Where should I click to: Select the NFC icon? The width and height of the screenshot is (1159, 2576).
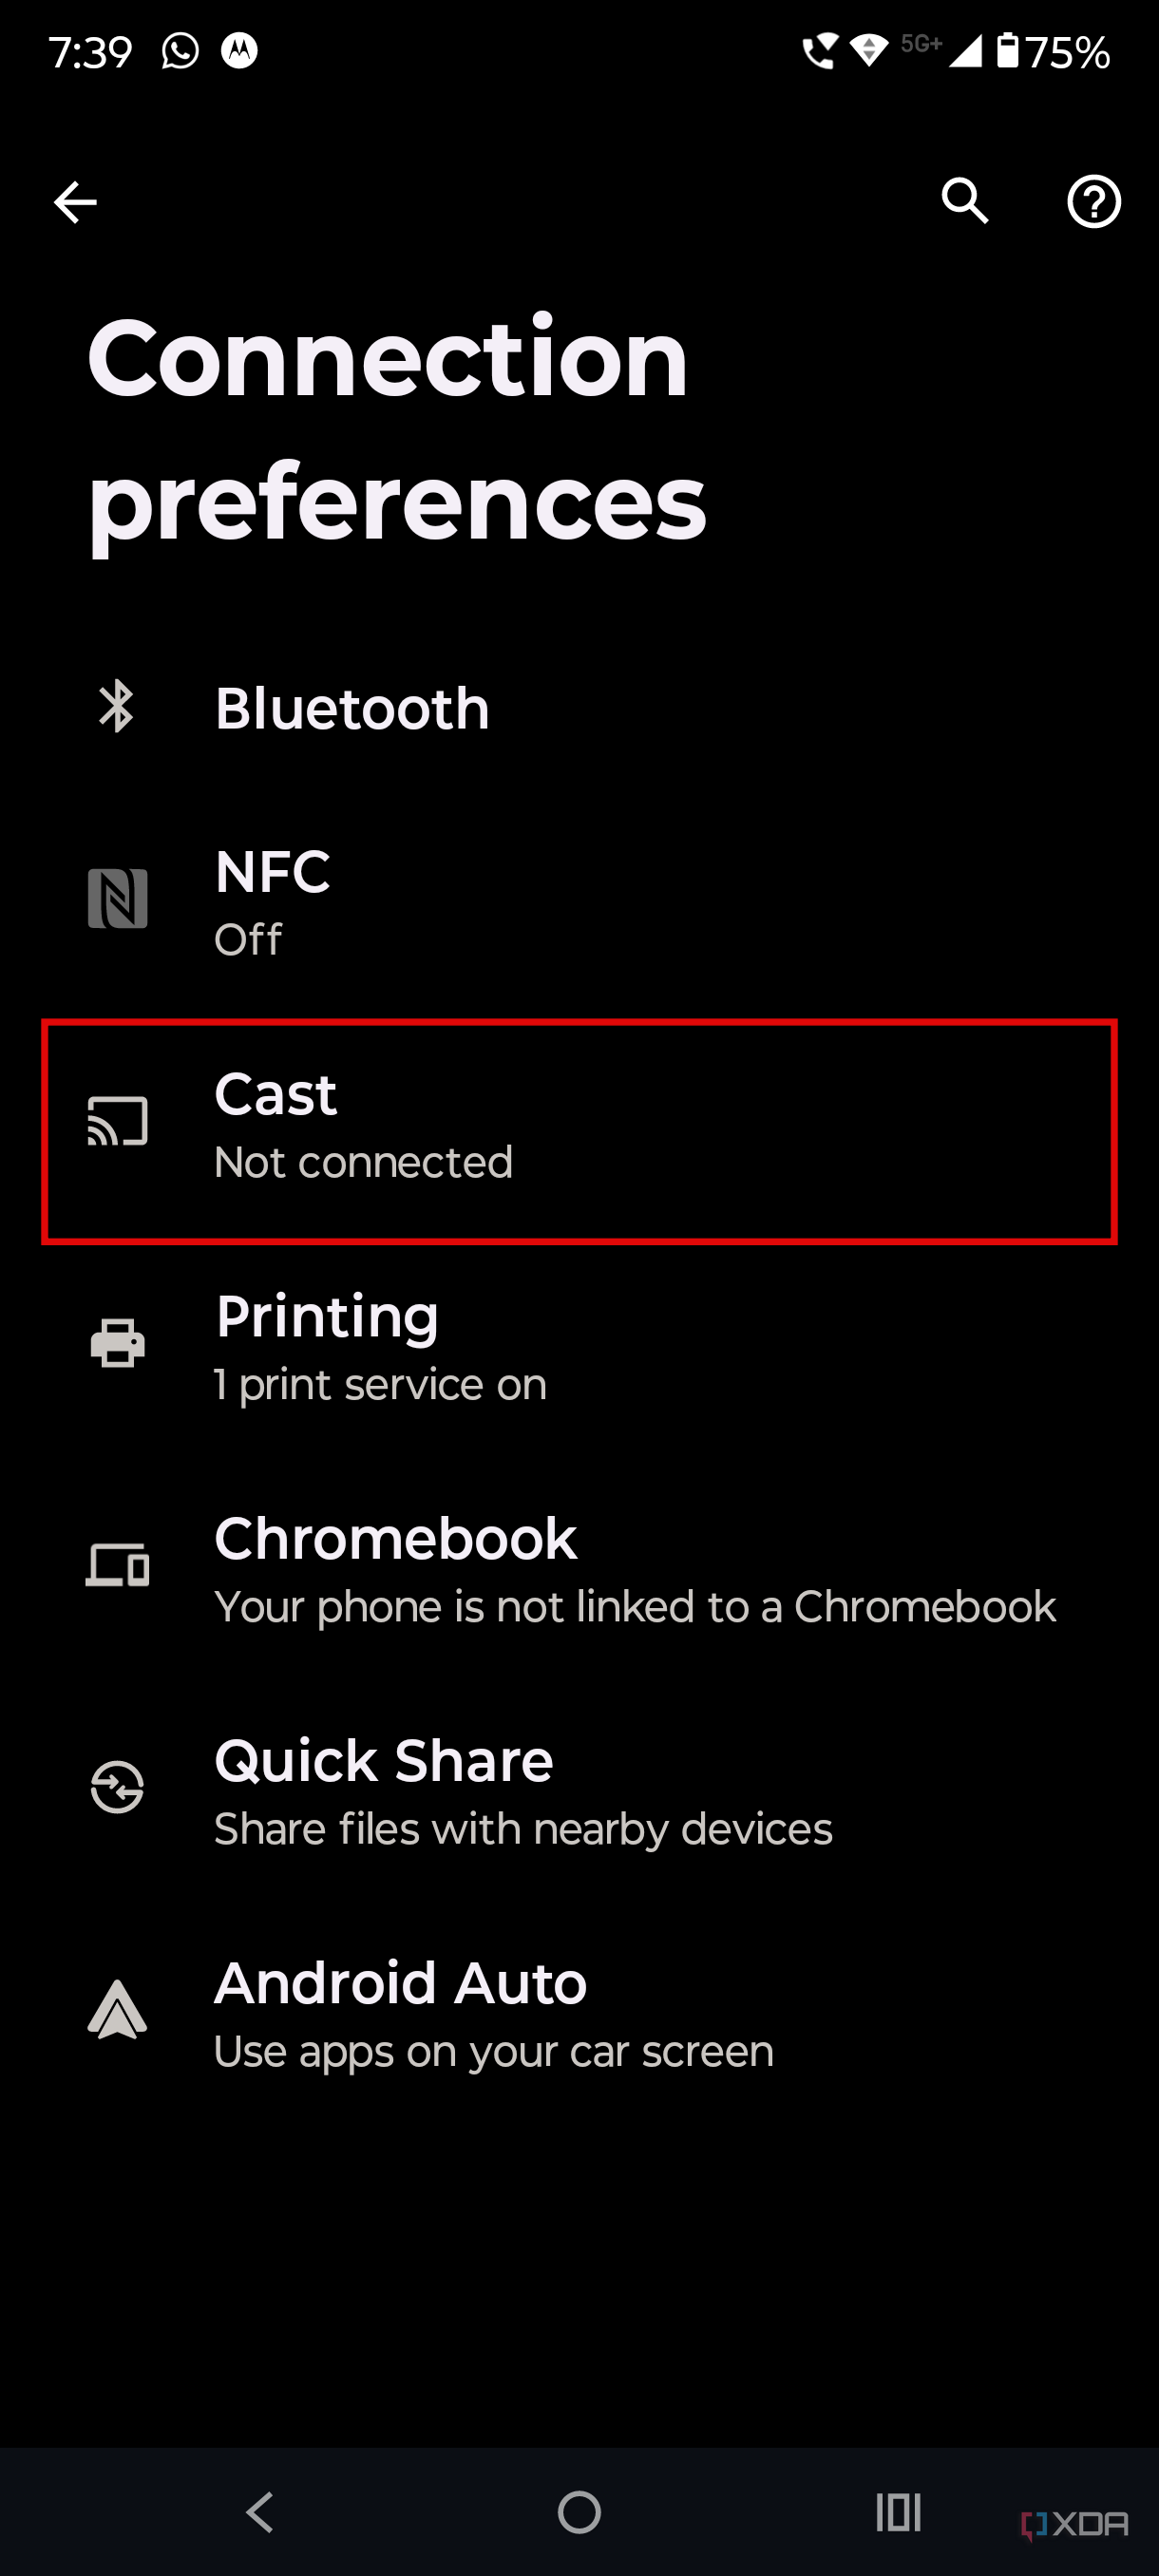117,898
